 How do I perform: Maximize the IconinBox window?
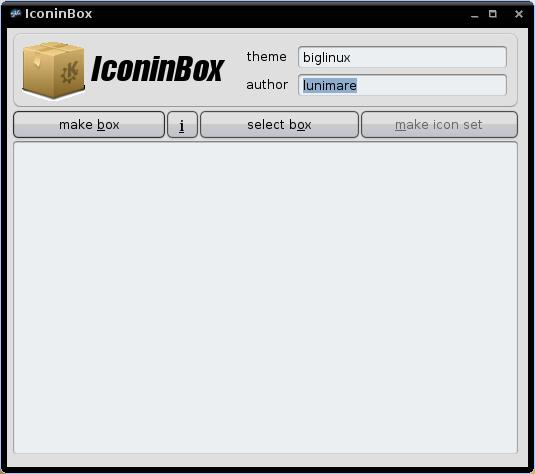(493, 14)
